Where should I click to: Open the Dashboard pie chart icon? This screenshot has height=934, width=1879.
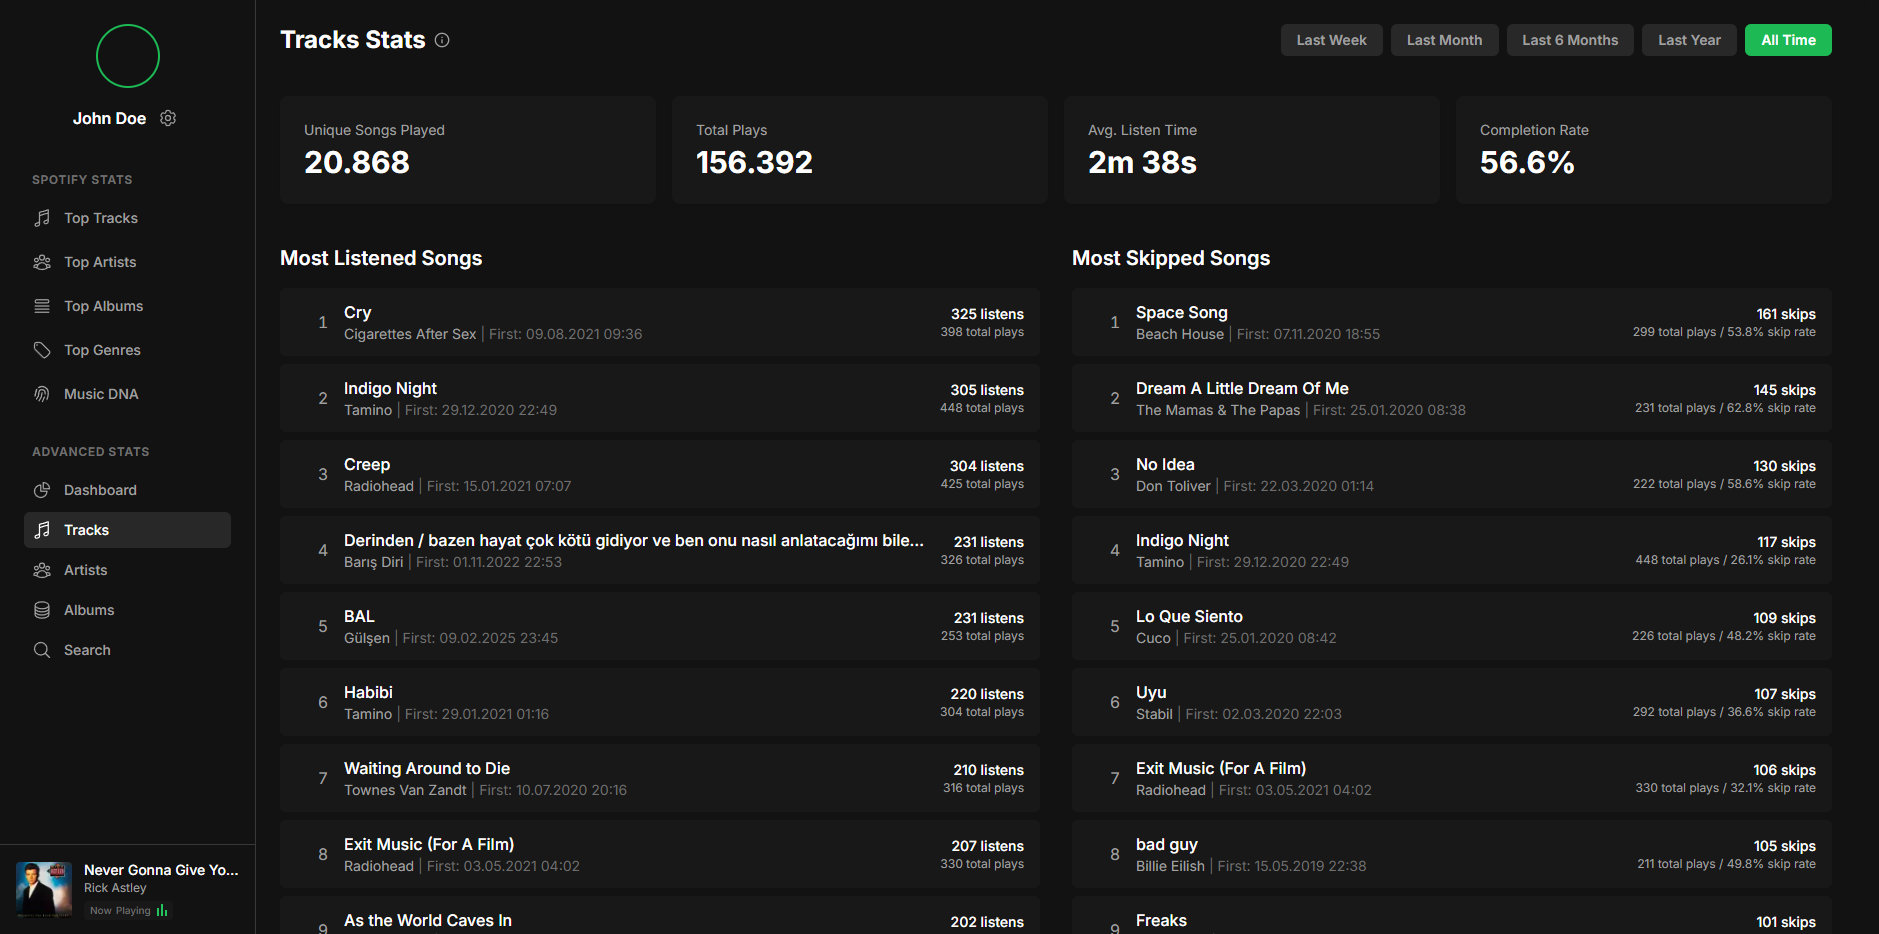pos(42,490)
